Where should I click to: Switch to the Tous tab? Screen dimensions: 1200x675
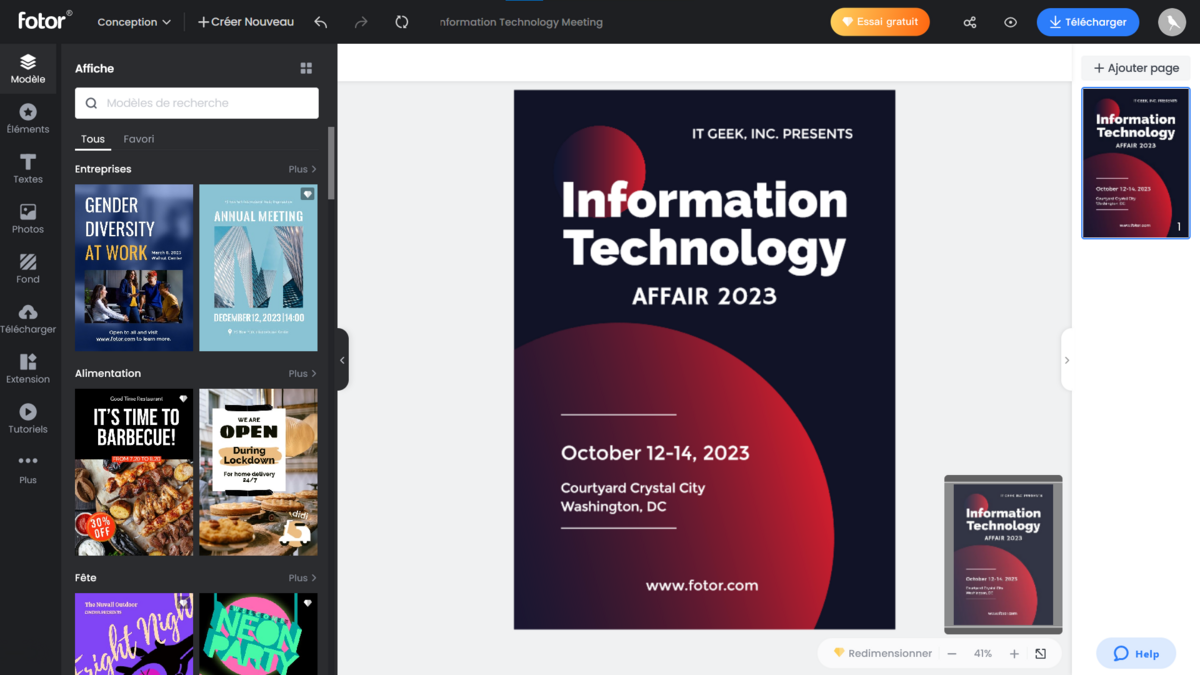[x=93, y=139]
